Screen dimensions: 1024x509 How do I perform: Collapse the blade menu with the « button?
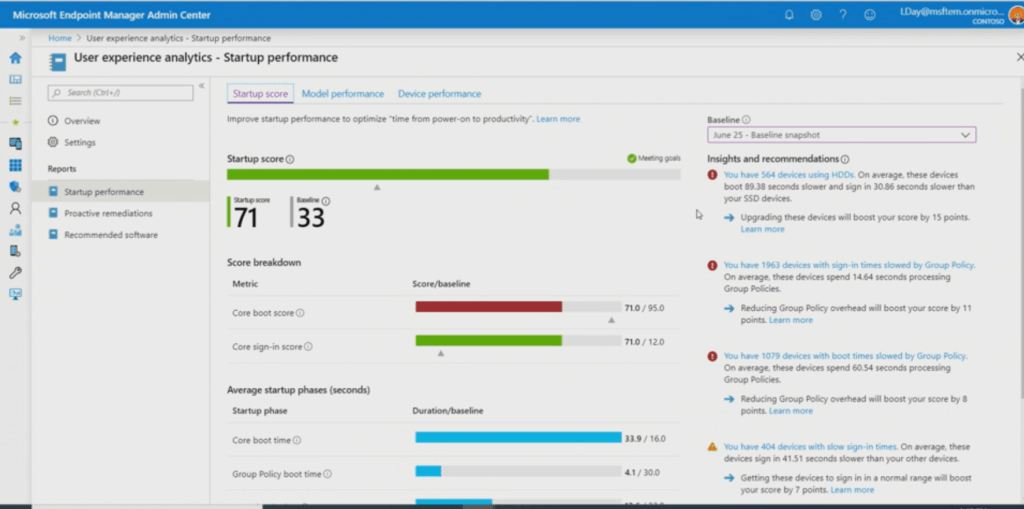click(x=201, y=86)
